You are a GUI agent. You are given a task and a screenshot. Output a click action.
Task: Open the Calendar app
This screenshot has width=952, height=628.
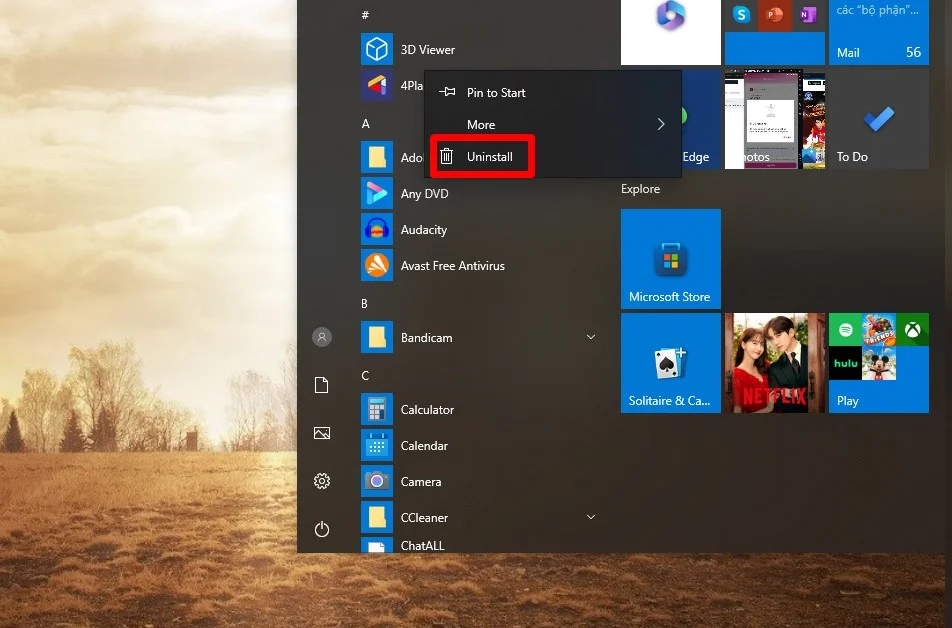point(424,445)
